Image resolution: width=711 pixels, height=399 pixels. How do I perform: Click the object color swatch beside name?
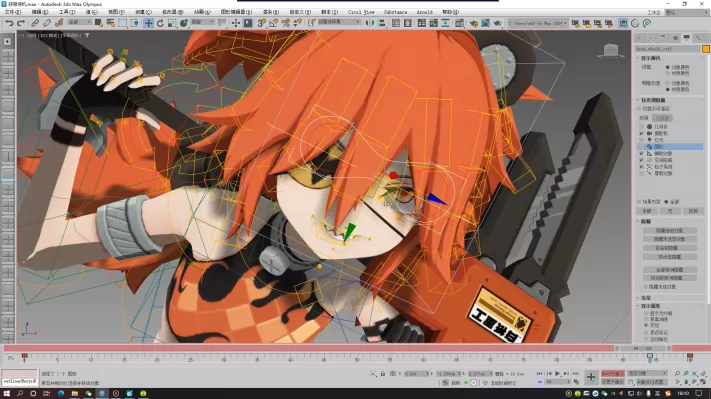706,49
